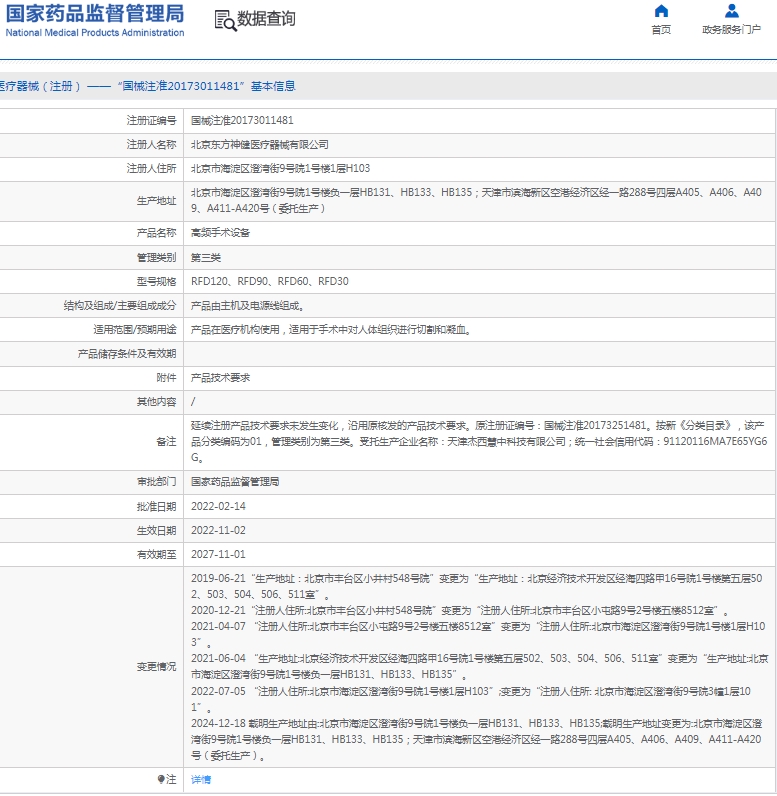
Task: Click approval dept 国家药品监督管理局 value
Action: (235, 482)
